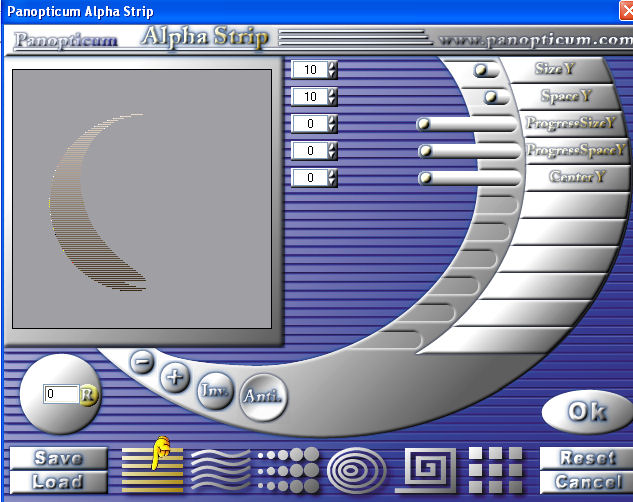Click the yellow R reset button
633x502 pixels.
coord(88,395)
